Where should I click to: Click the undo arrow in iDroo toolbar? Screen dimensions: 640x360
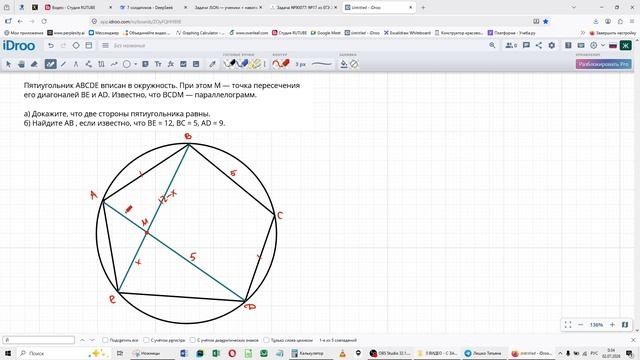(x=51, y=46)
